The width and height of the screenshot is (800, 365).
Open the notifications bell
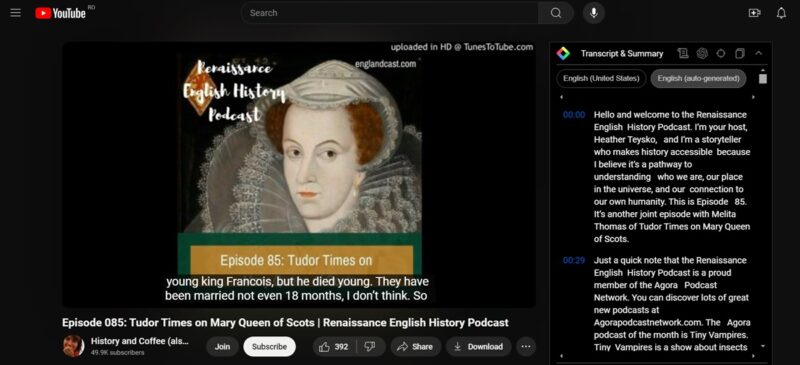[x=781, y=13]
